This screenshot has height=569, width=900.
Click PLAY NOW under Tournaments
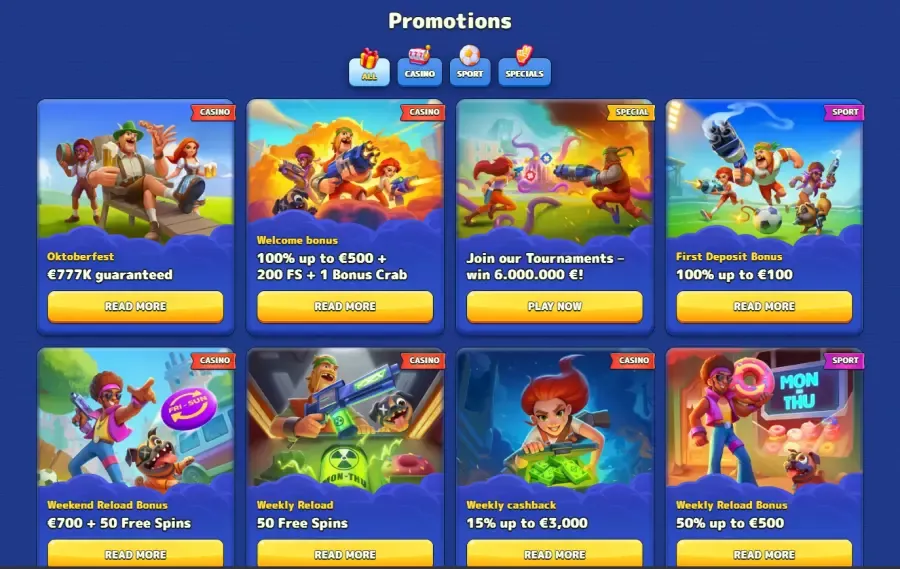pos(554,307)
